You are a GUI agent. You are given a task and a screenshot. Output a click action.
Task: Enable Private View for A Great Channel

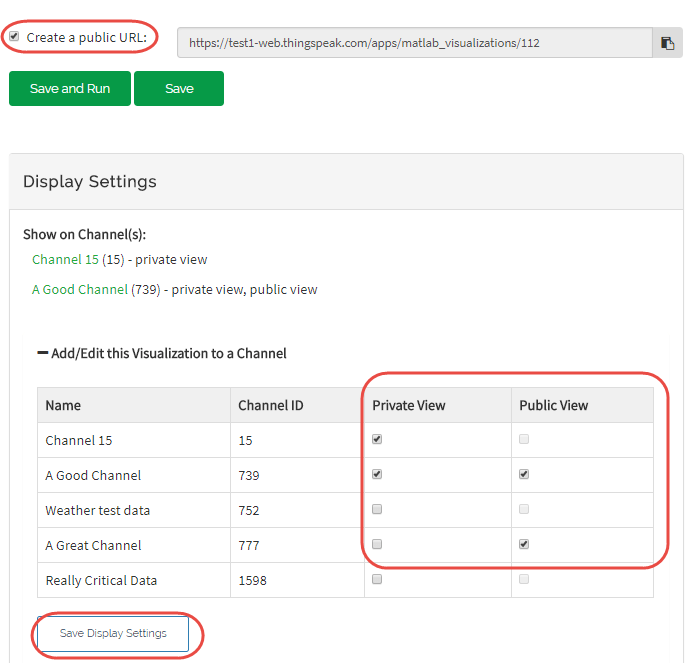pos(377,544)
